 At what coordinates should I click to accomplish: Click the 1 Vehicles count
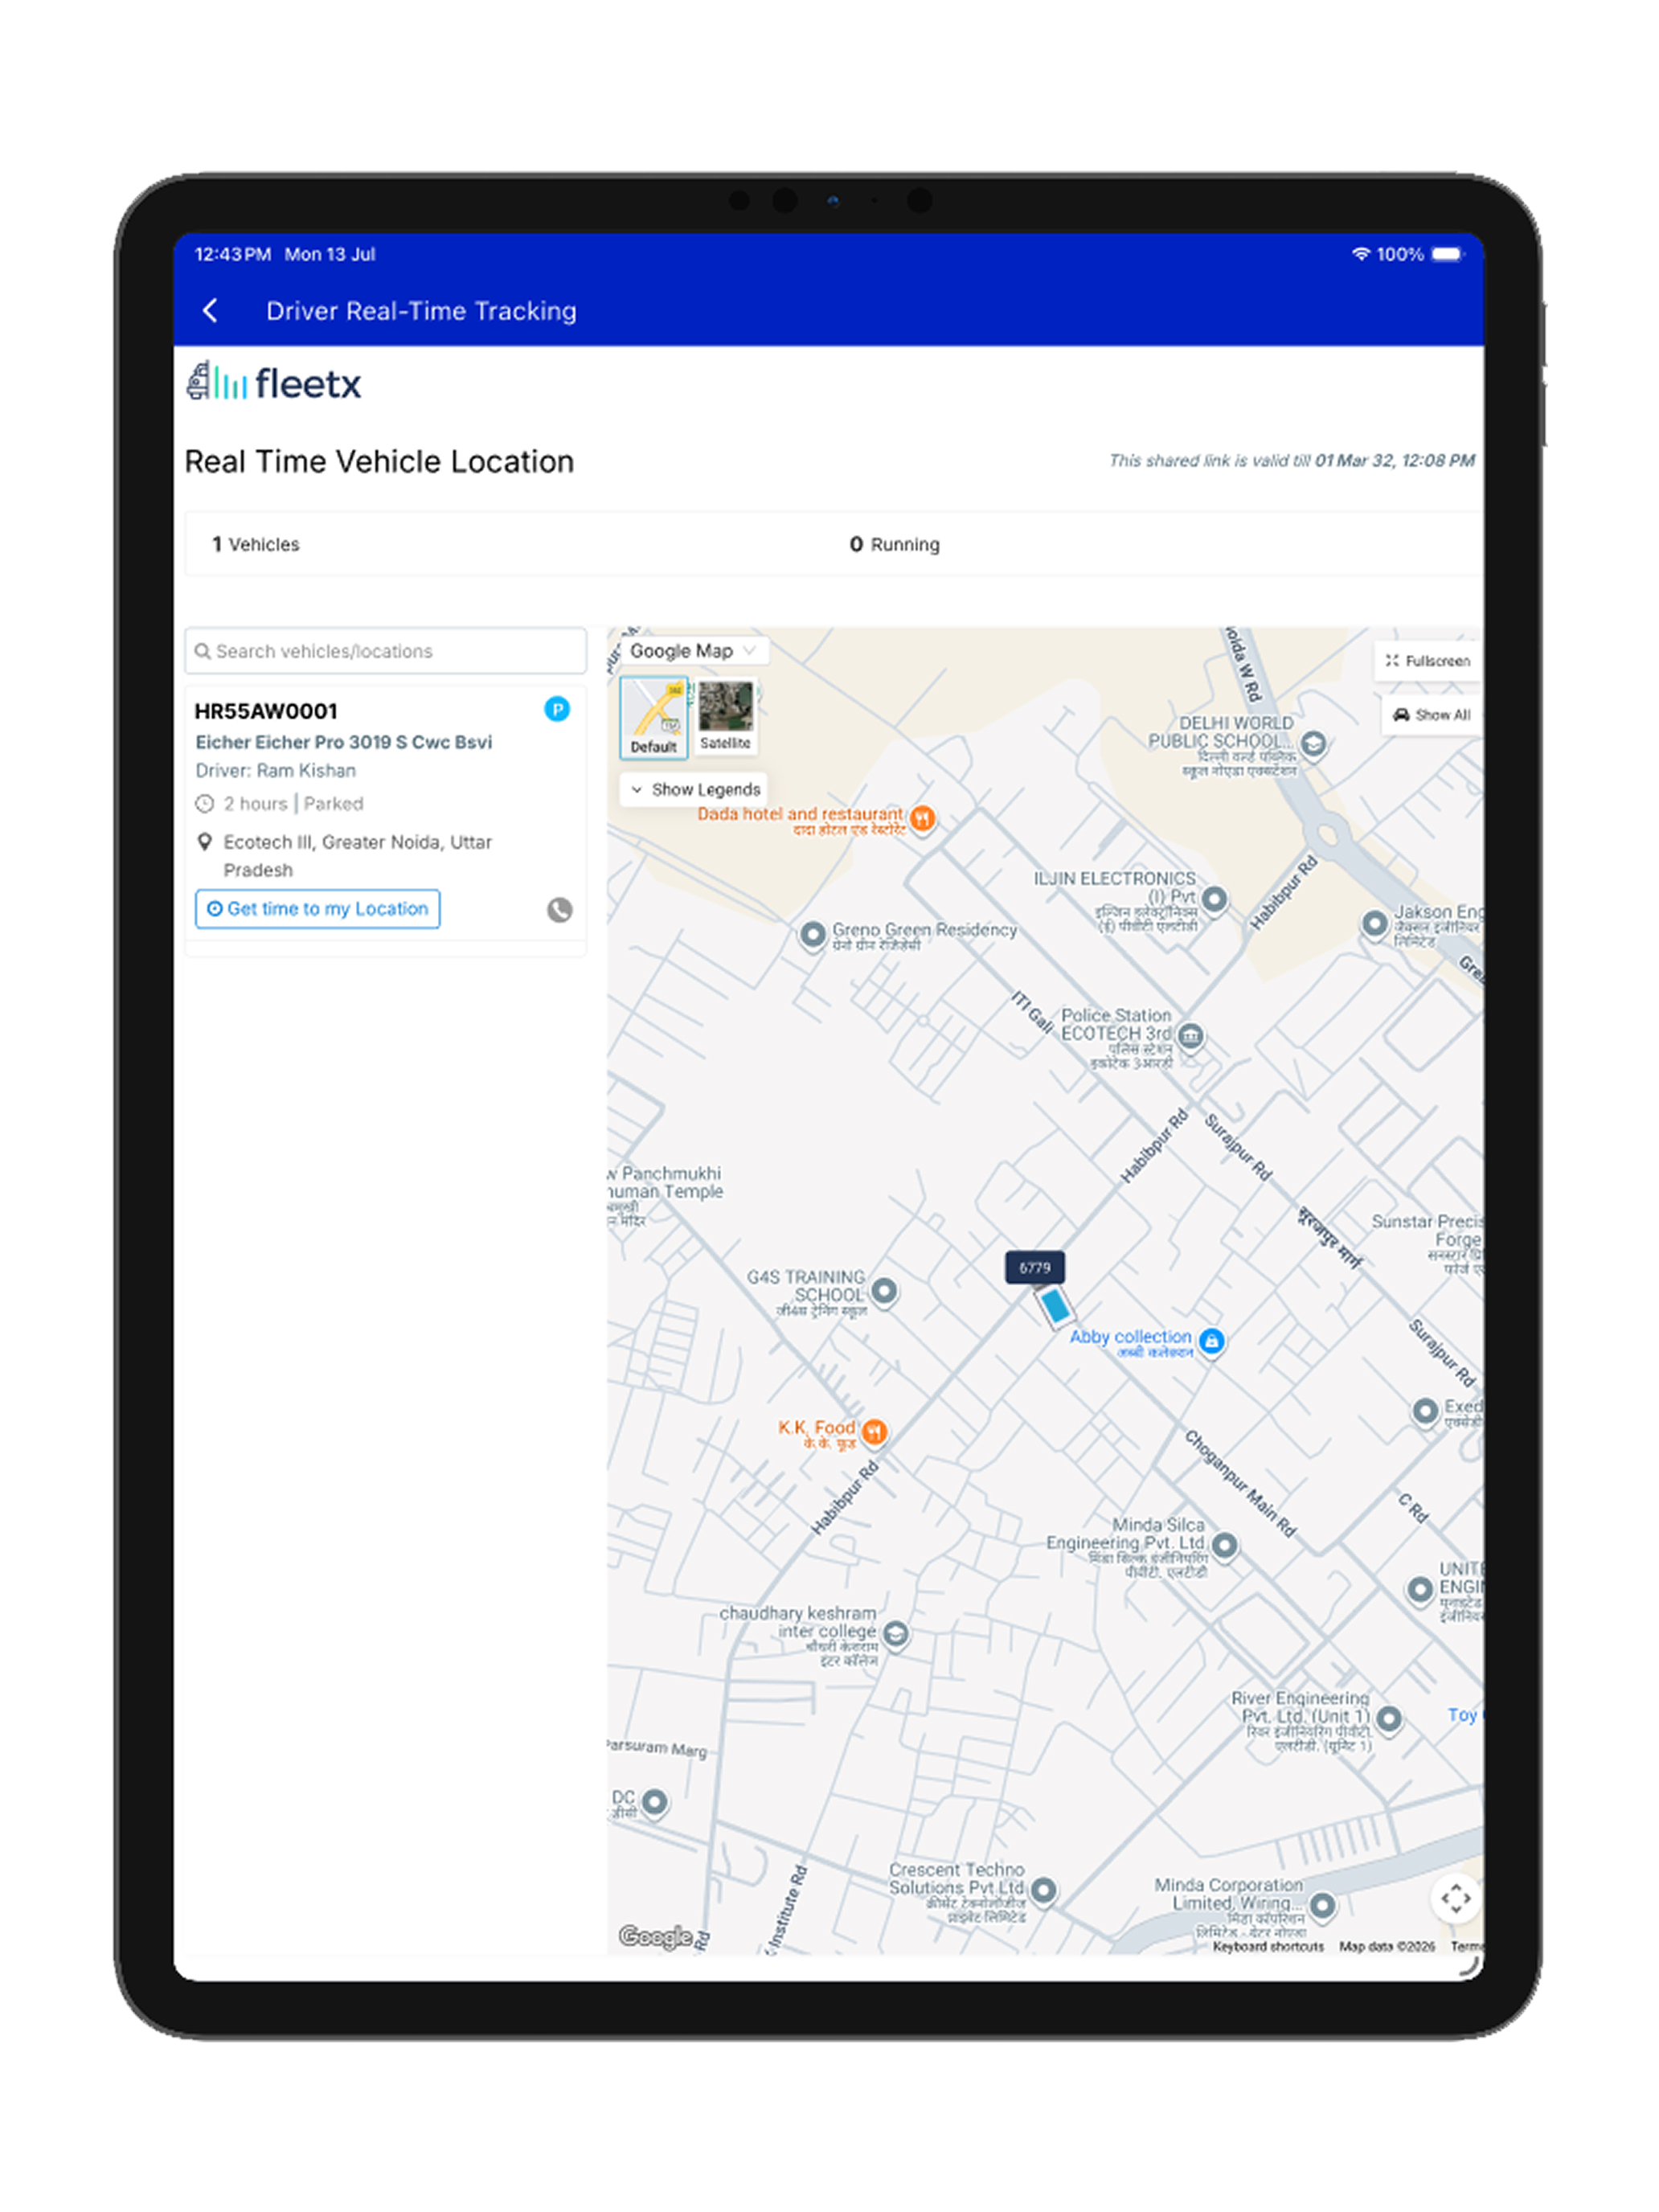(x=255, y=544)
